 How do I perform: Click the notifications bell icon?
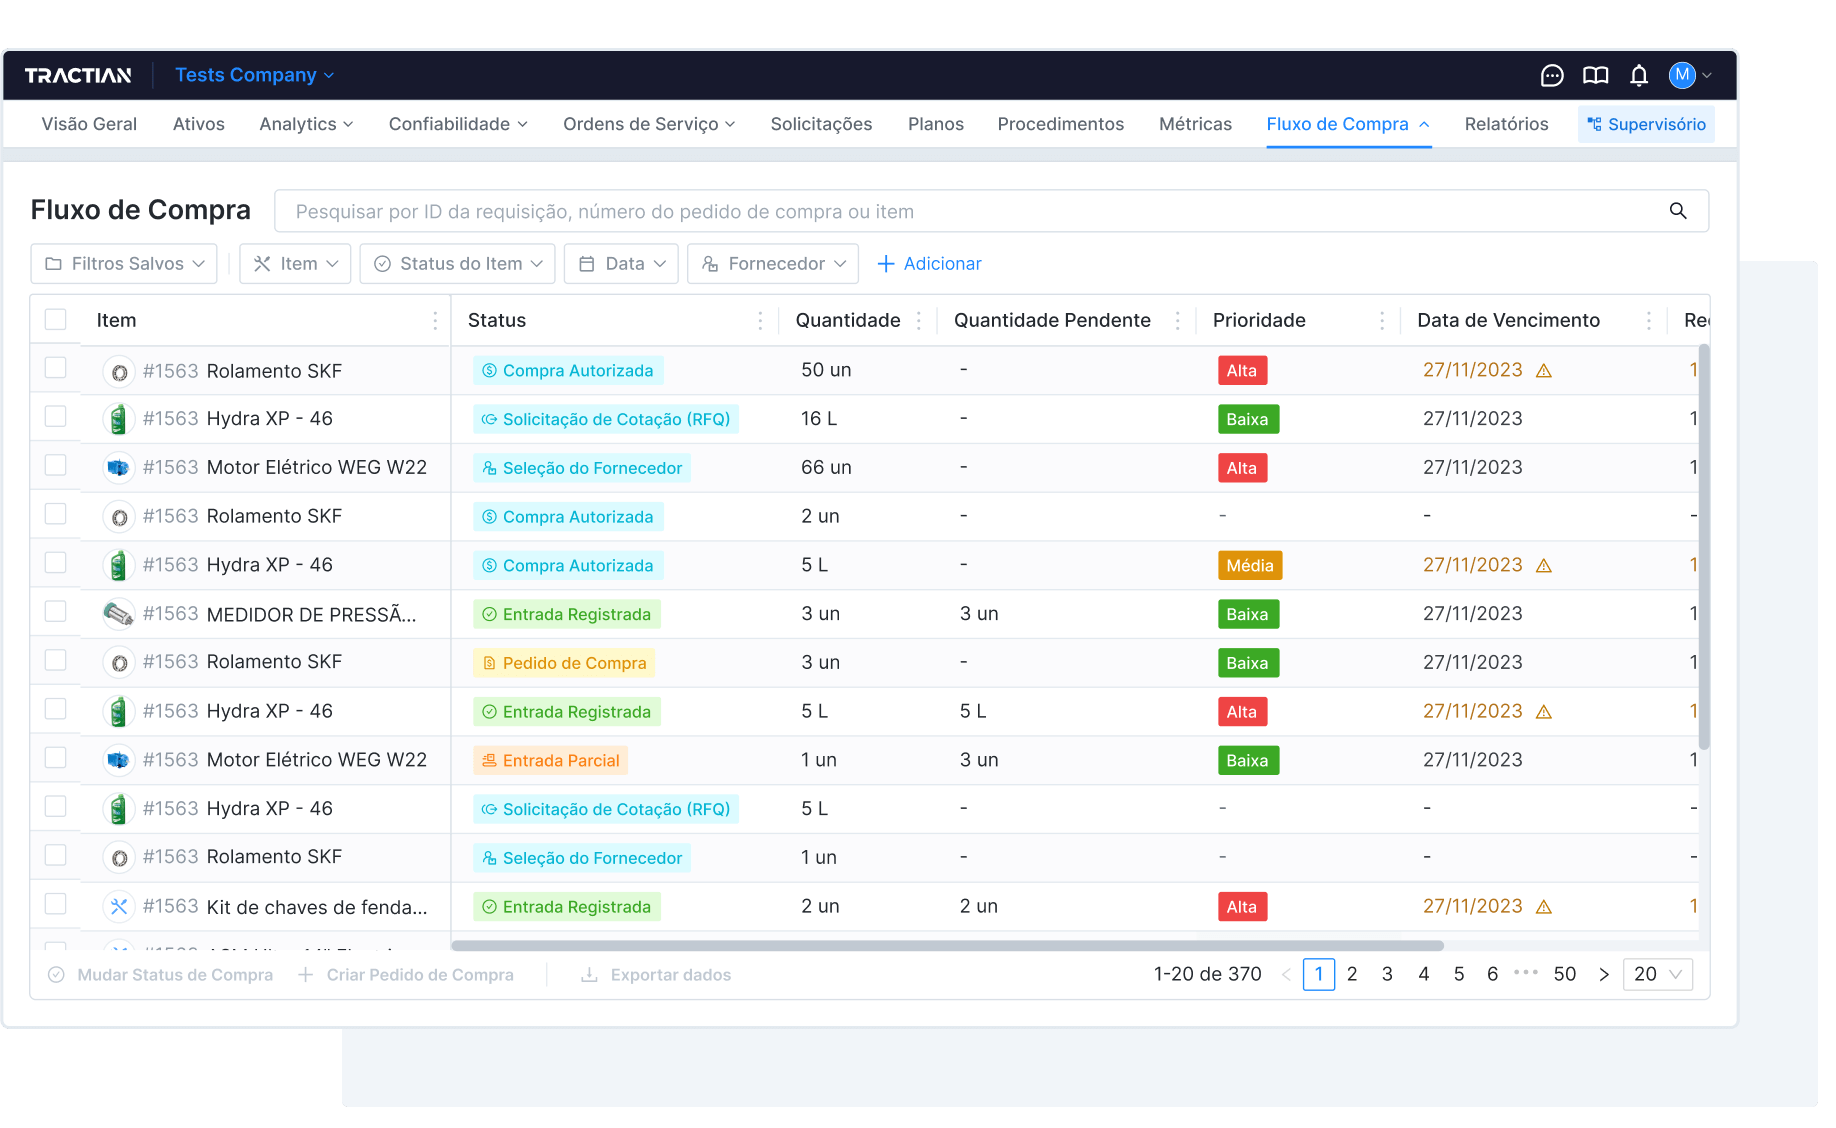(1639, 76)
